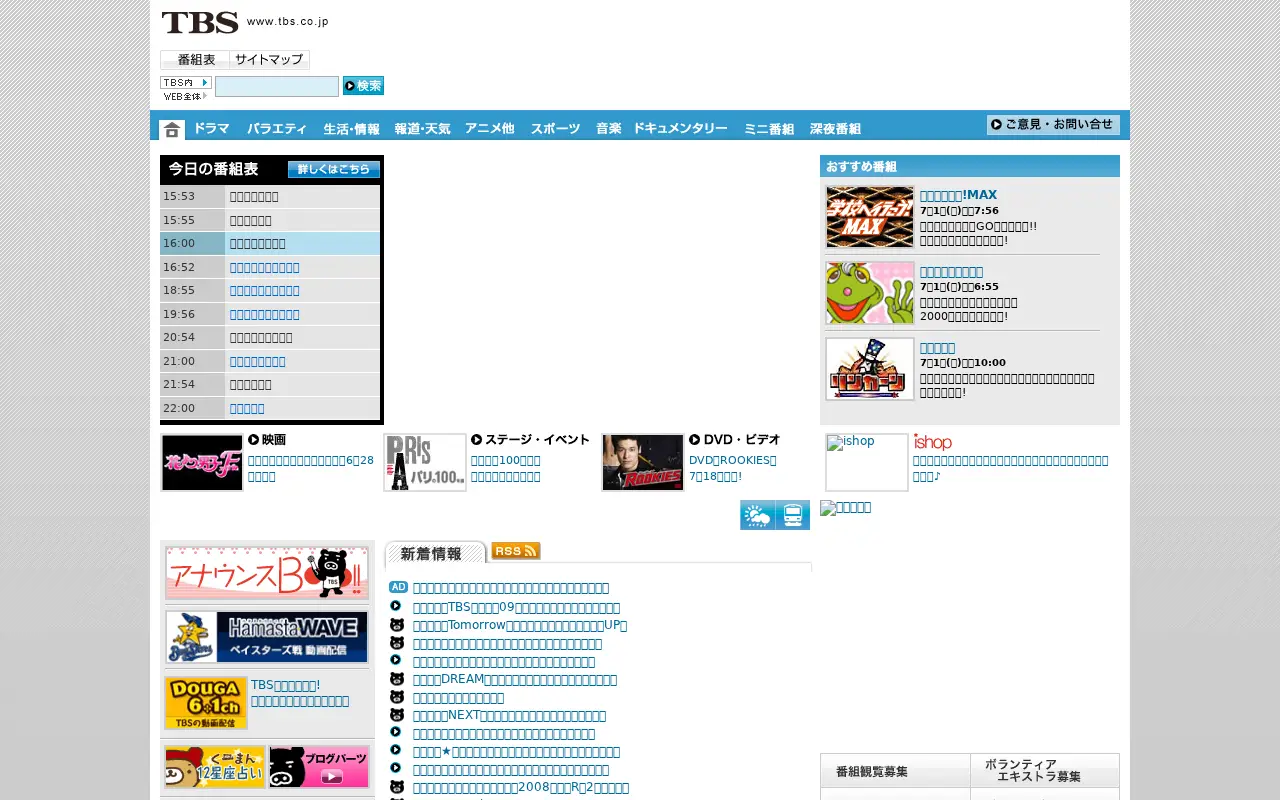This screenshot has height=800, width=1280.
Task: Click the ご意見・お問い合せ button
Action: [x=1053, y=125]
